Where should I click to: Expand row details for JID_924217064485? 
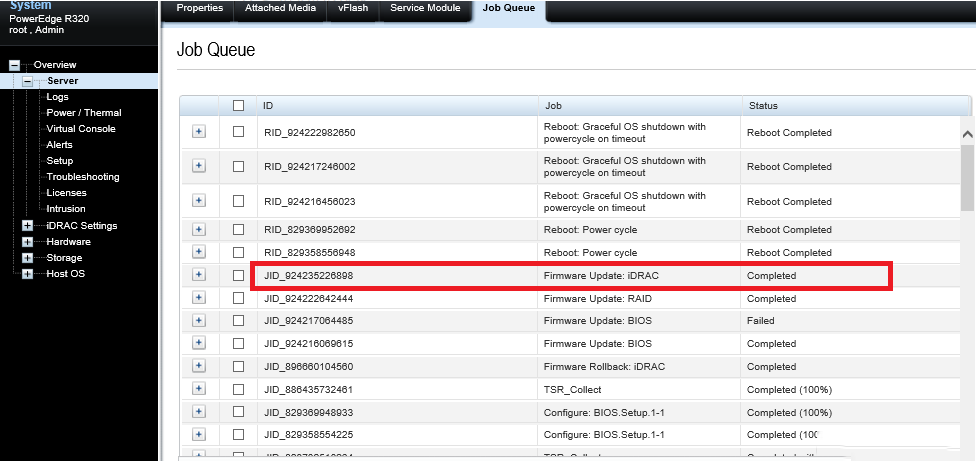coord(199,320)
